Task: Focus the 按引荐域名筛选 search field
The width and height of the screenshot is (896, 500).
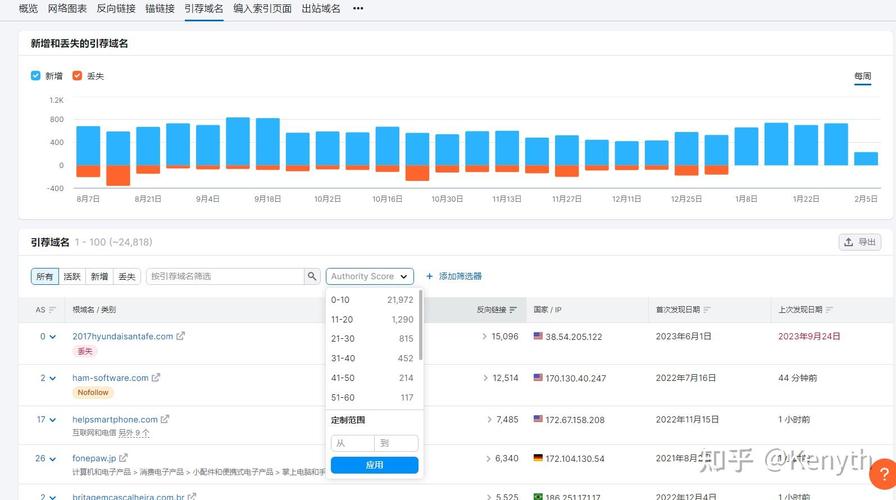Action: click(225, 276)
